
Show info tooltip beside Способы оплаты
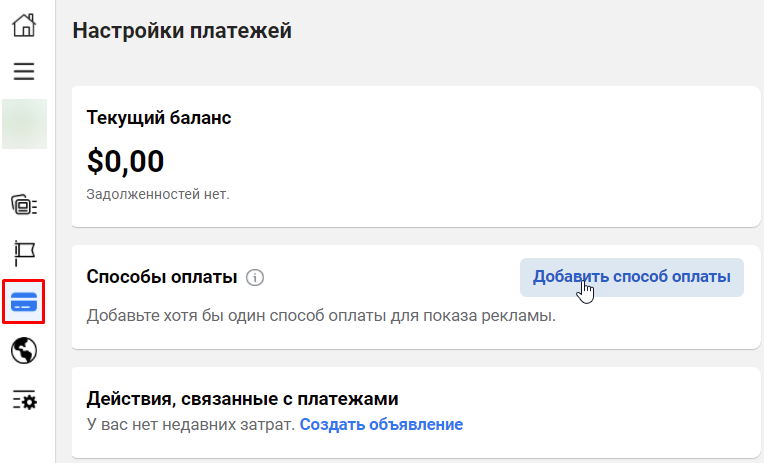pos(255,277)
